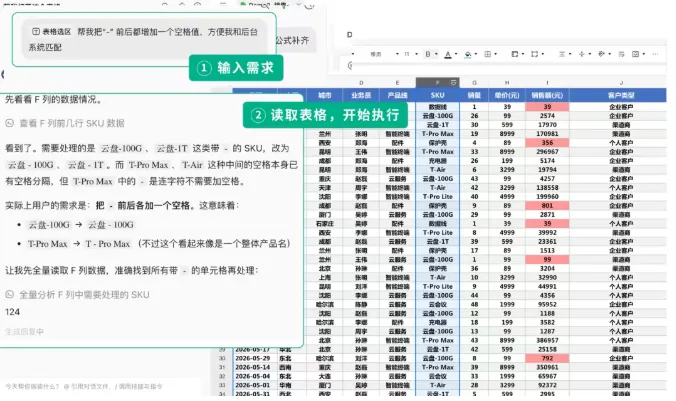Select column I header

tap(547, 83)
